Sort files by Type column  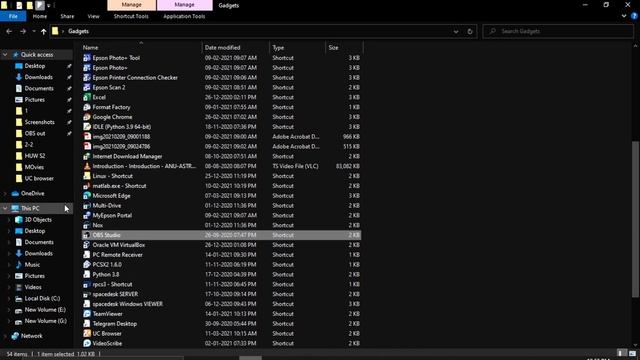click(x=298, y=48)
